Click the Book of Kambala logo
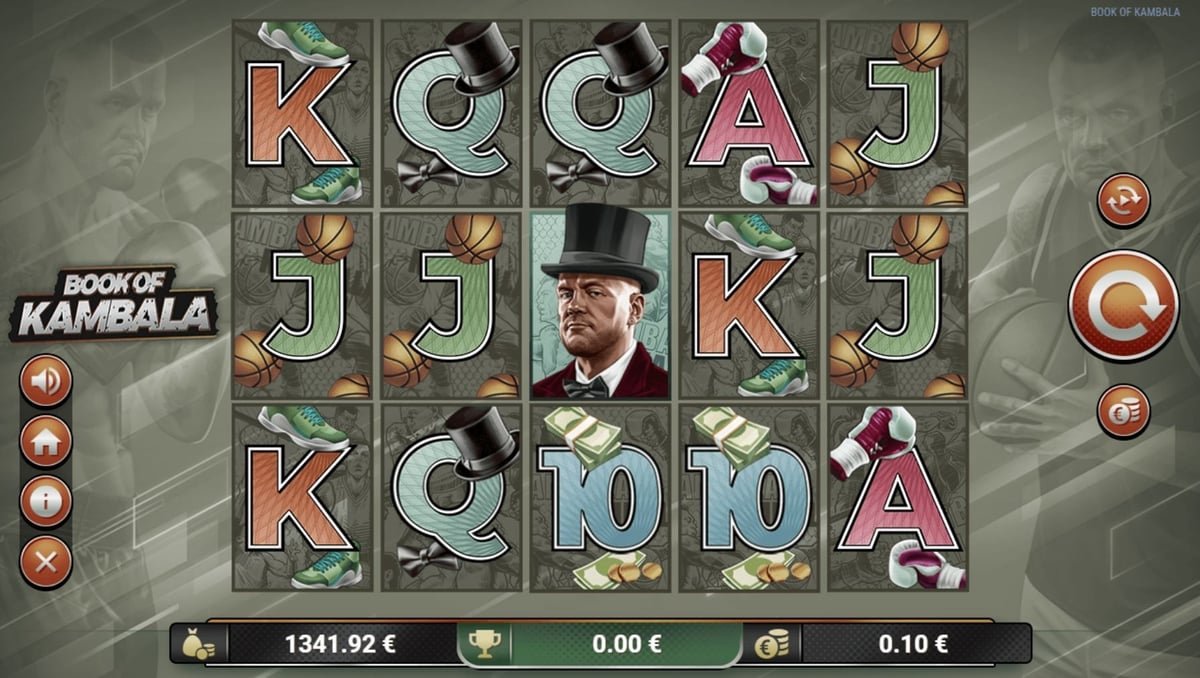 pyautogui.click(x=114, y=304)
